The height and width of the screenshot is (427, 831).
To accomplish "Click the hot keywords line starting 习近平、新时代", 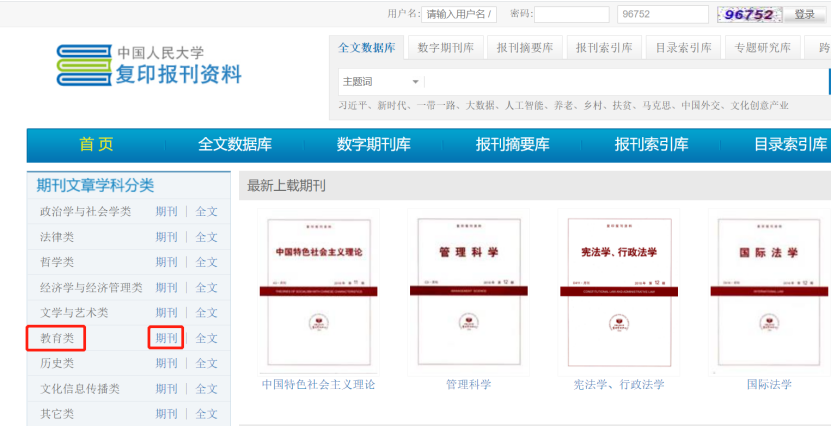I will pos(564,105).
